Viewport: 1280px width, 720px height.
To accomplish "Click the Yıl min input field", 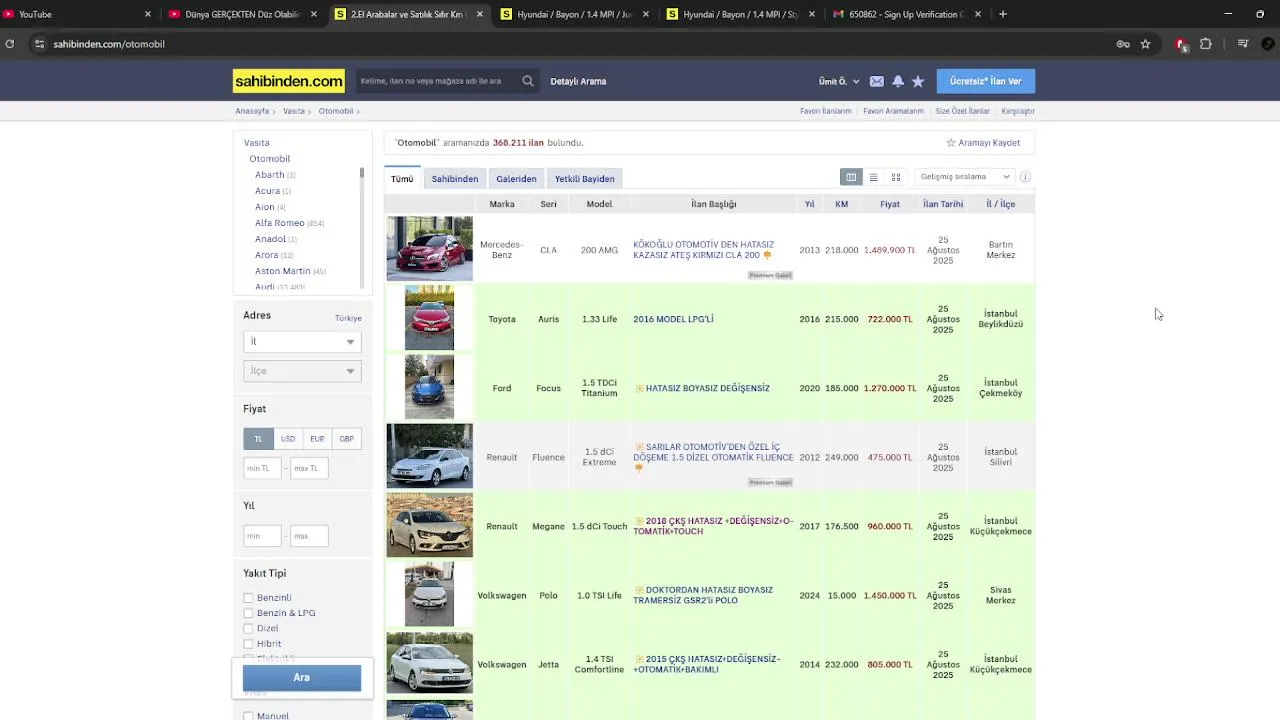I will (262, 536).
